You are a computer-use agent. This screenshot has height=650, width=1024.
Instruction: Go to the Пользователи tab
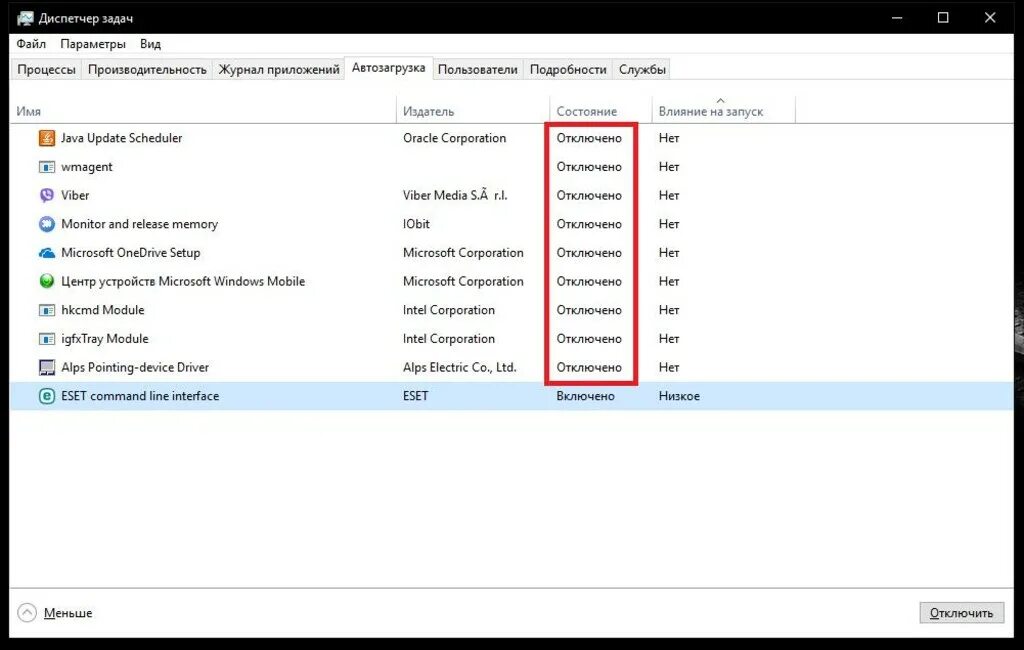click(477, 69)
